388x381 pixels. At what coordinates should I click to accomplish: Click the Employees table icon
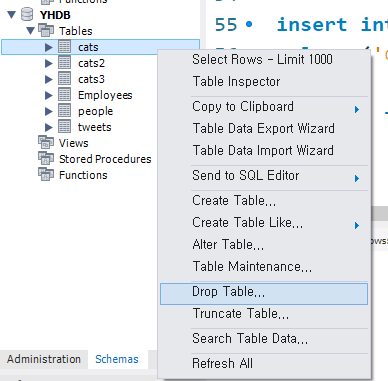[x=64, y=95]
